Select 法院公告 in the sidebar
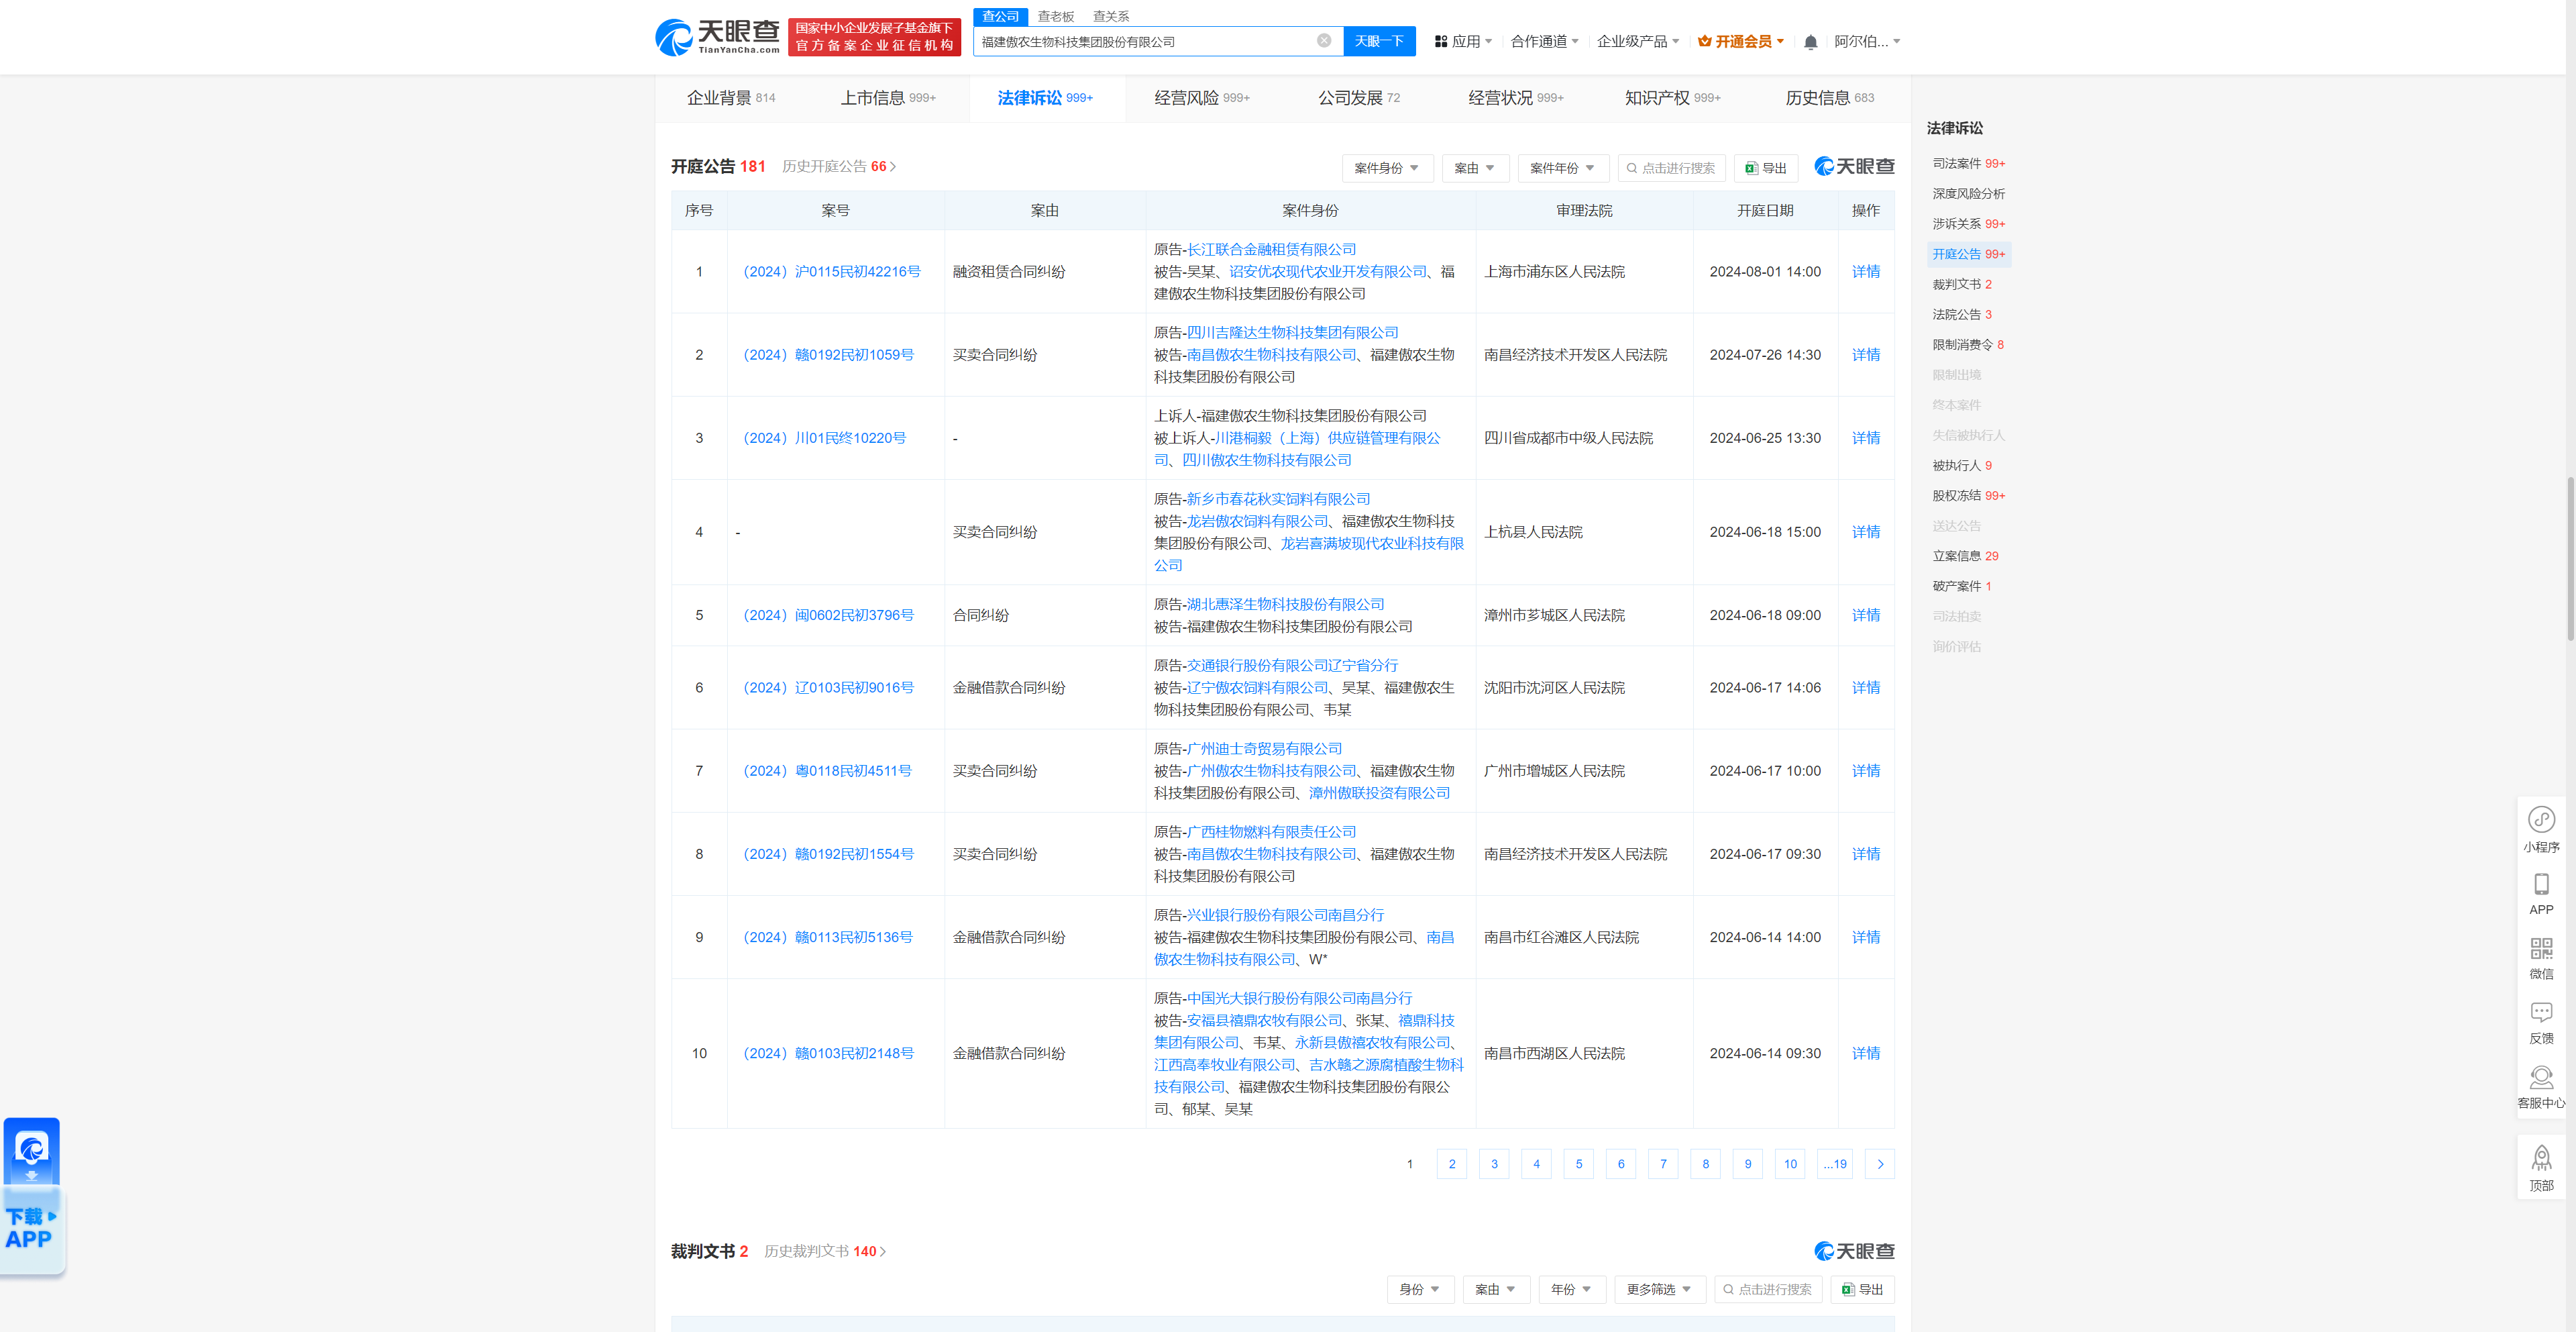Image resolution: width=2576 pixels, height=1332 pixels. [1962, 314]
